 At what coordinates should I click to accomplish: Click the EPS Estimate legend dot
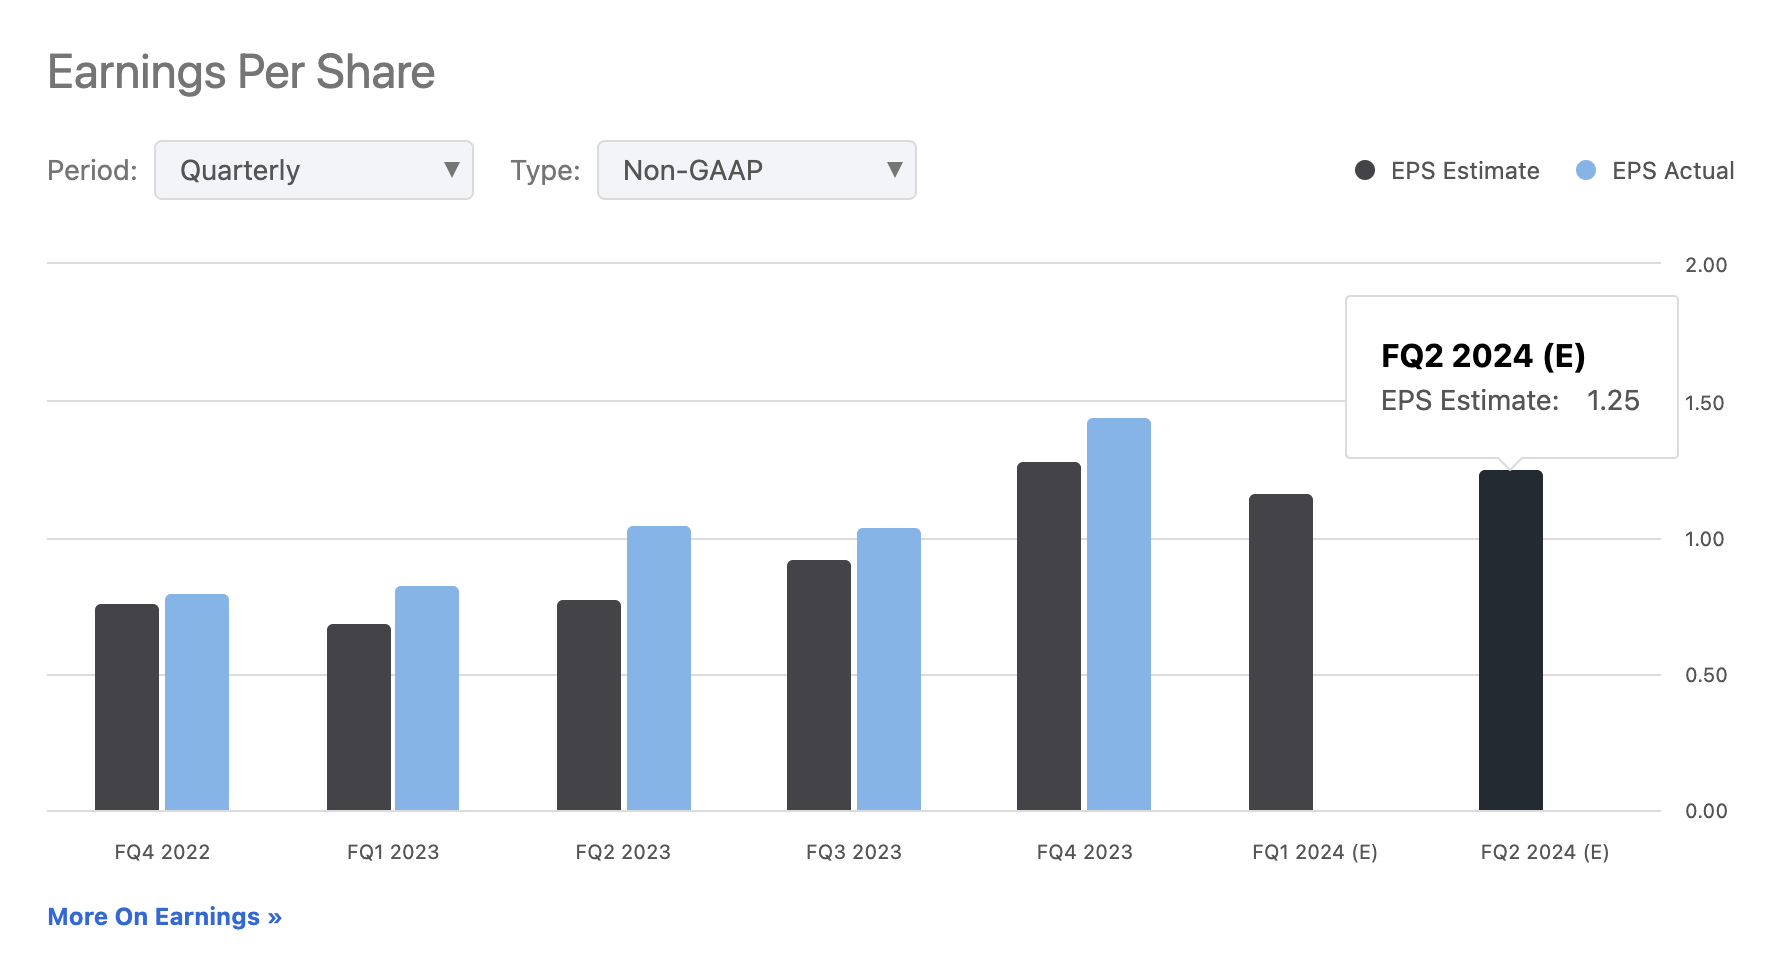point(1366,170)
